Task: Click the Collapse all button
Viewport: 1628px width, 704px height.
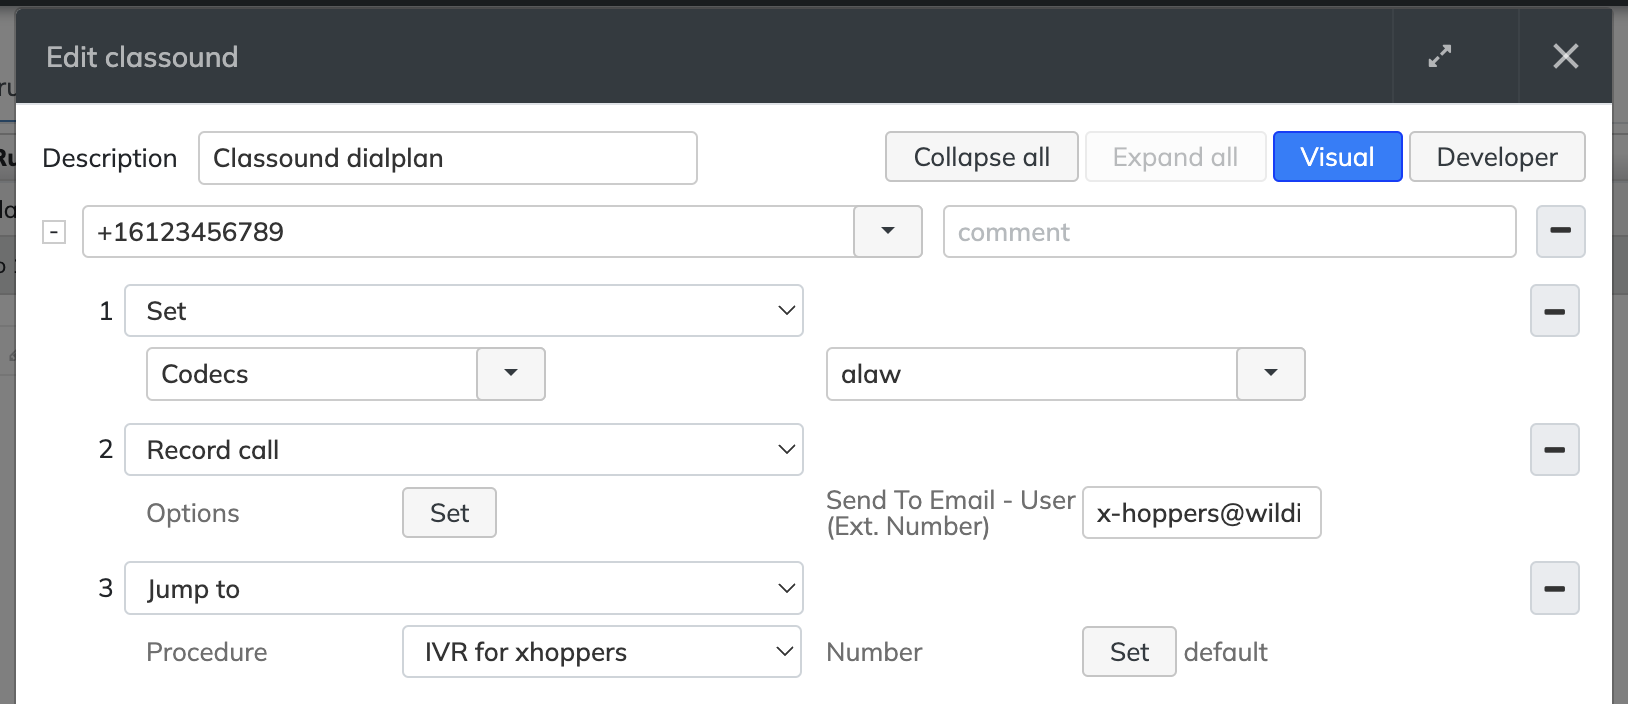Action: click(x=981, y=157)
